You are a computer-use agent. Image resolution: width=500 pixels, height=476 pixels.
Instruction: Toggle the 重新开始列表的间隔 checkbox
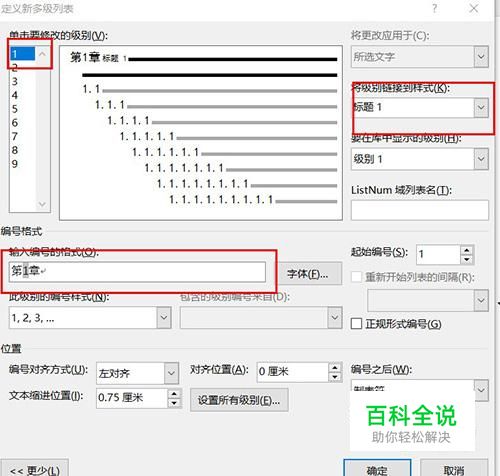(x=356, y=277)
